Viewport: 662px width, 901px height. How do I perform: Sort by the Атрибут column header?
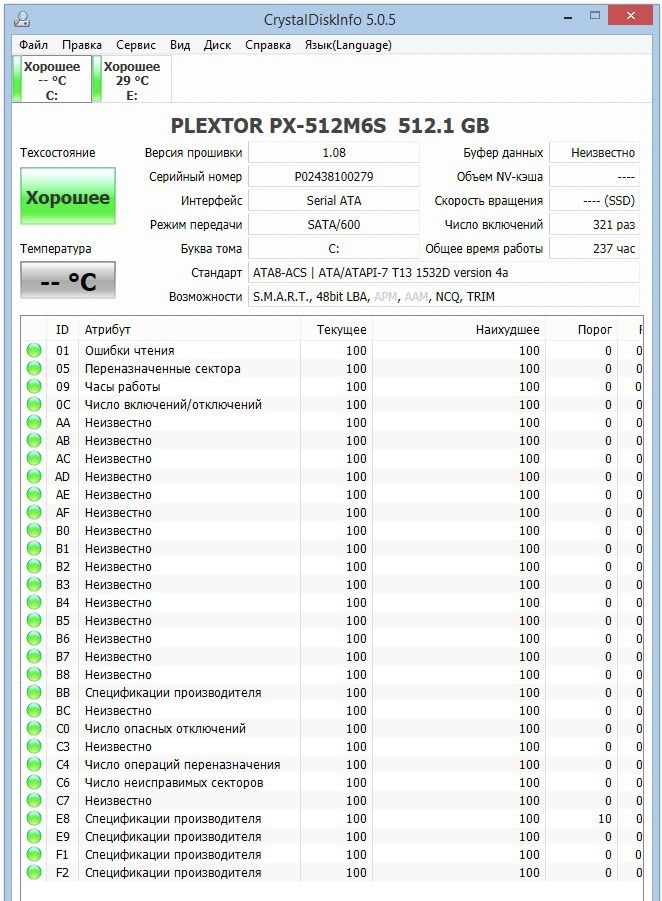pyautogui.click(x=189, y=330)
